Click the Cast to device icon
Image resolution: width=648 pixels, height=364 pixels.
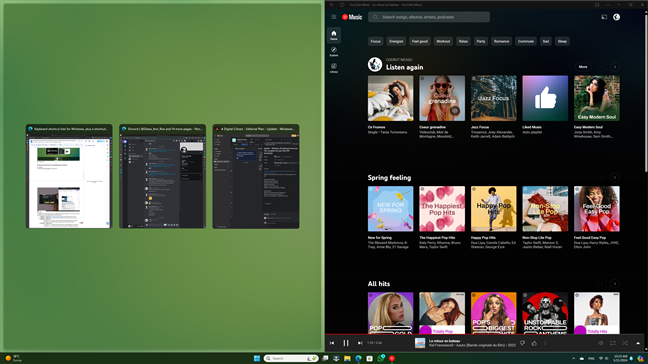[604, 17]
